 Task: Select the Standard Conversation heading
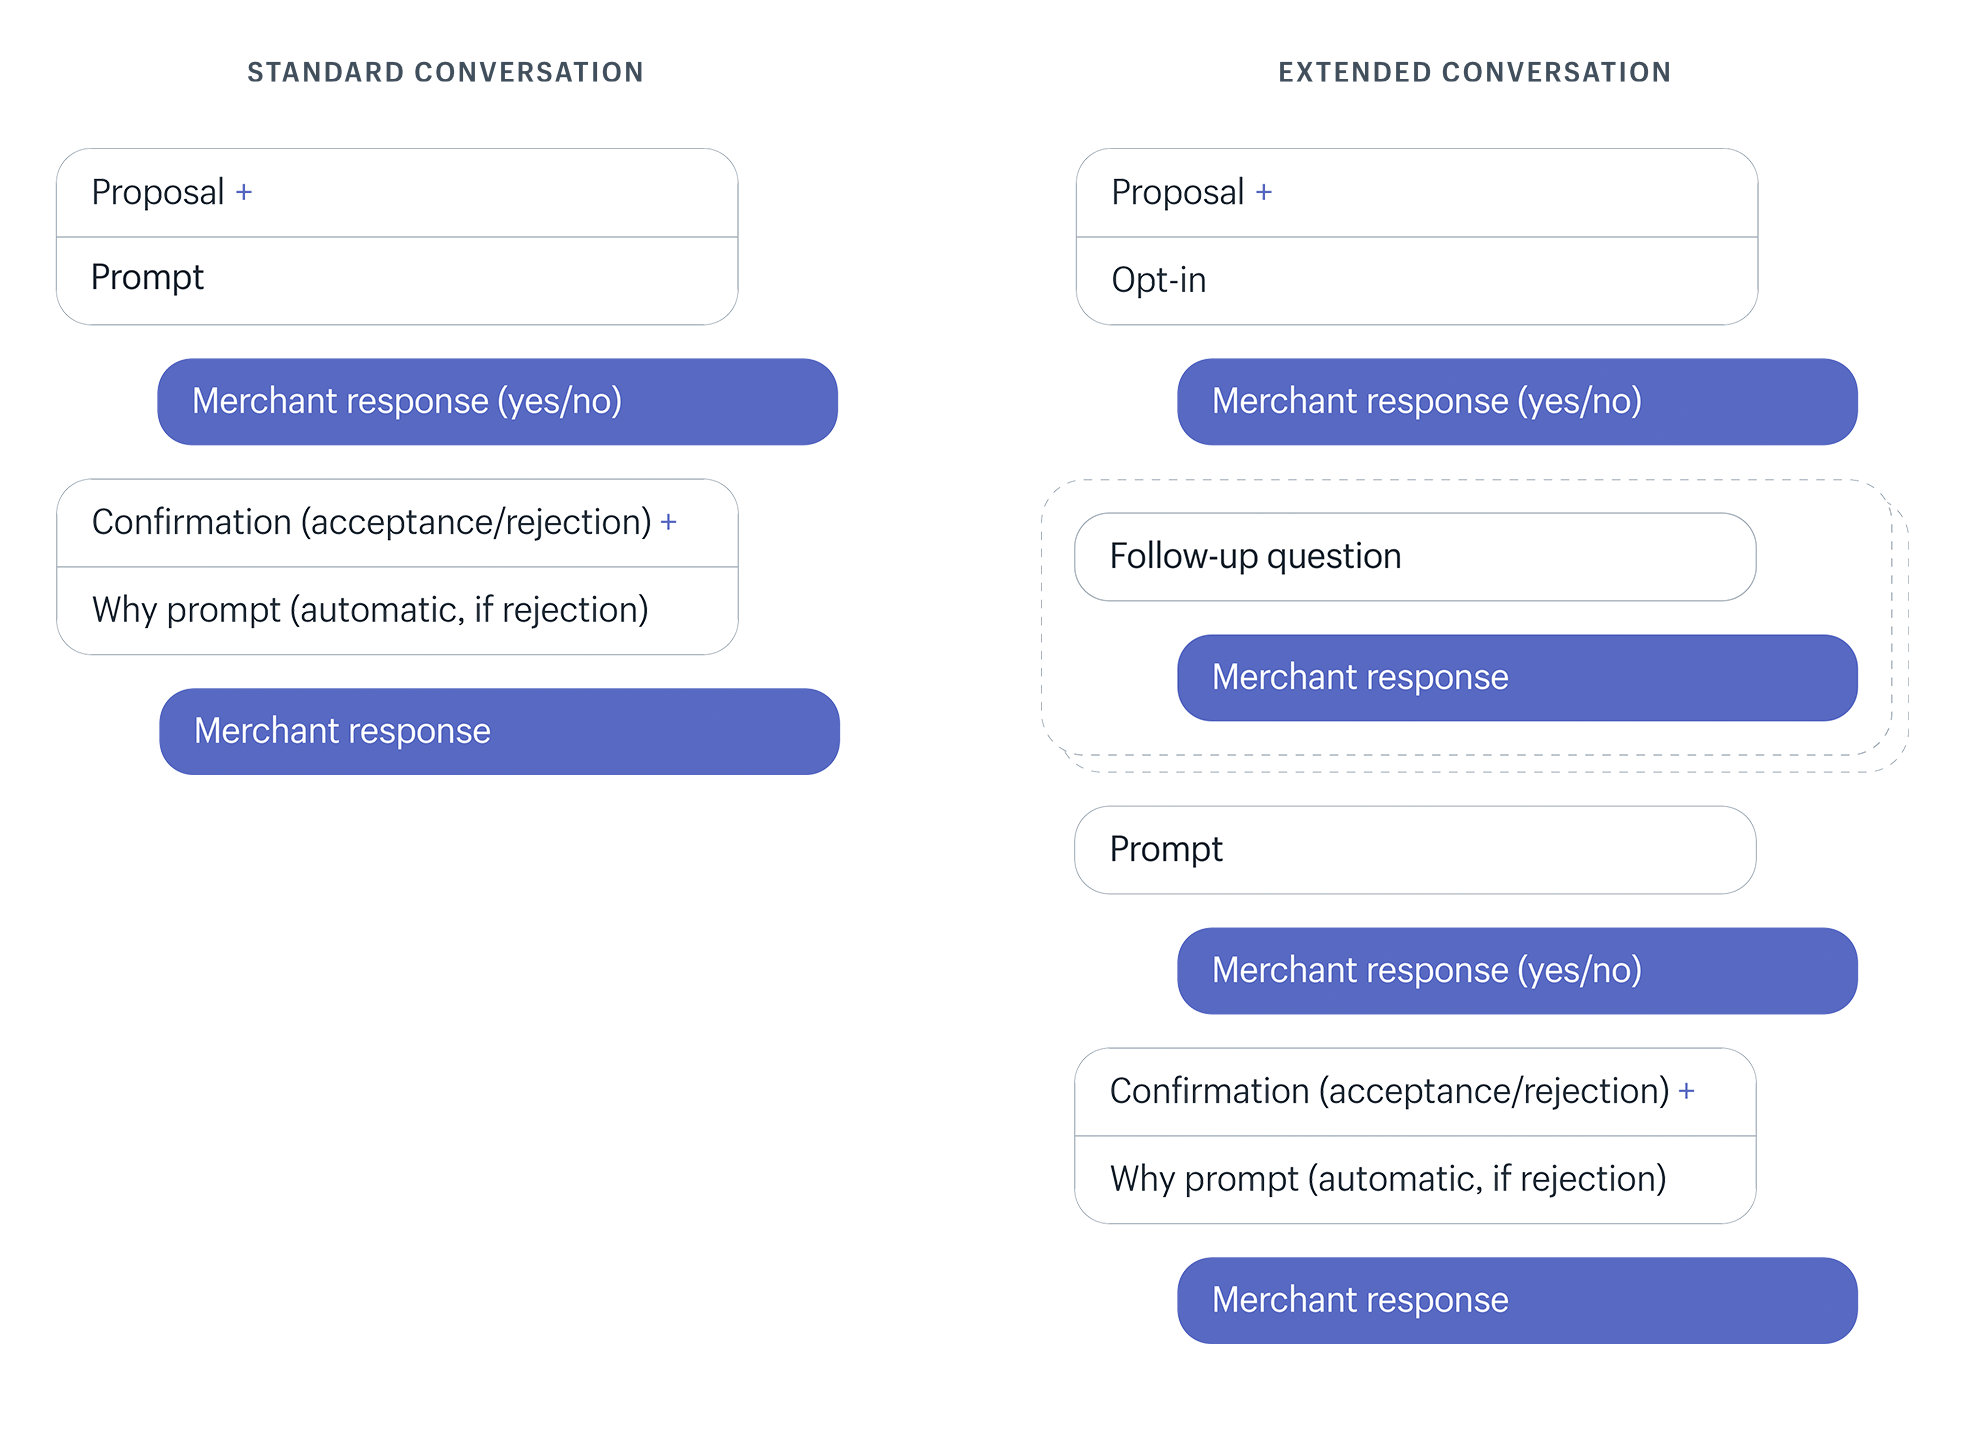tap(446, 72)
